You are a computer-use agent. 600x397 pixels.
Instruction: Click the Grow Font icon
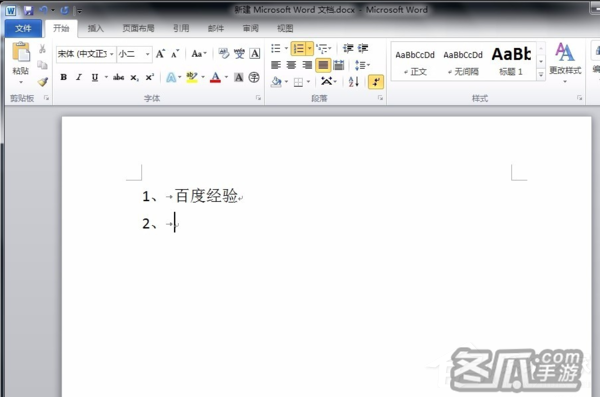tap(160, 54)
